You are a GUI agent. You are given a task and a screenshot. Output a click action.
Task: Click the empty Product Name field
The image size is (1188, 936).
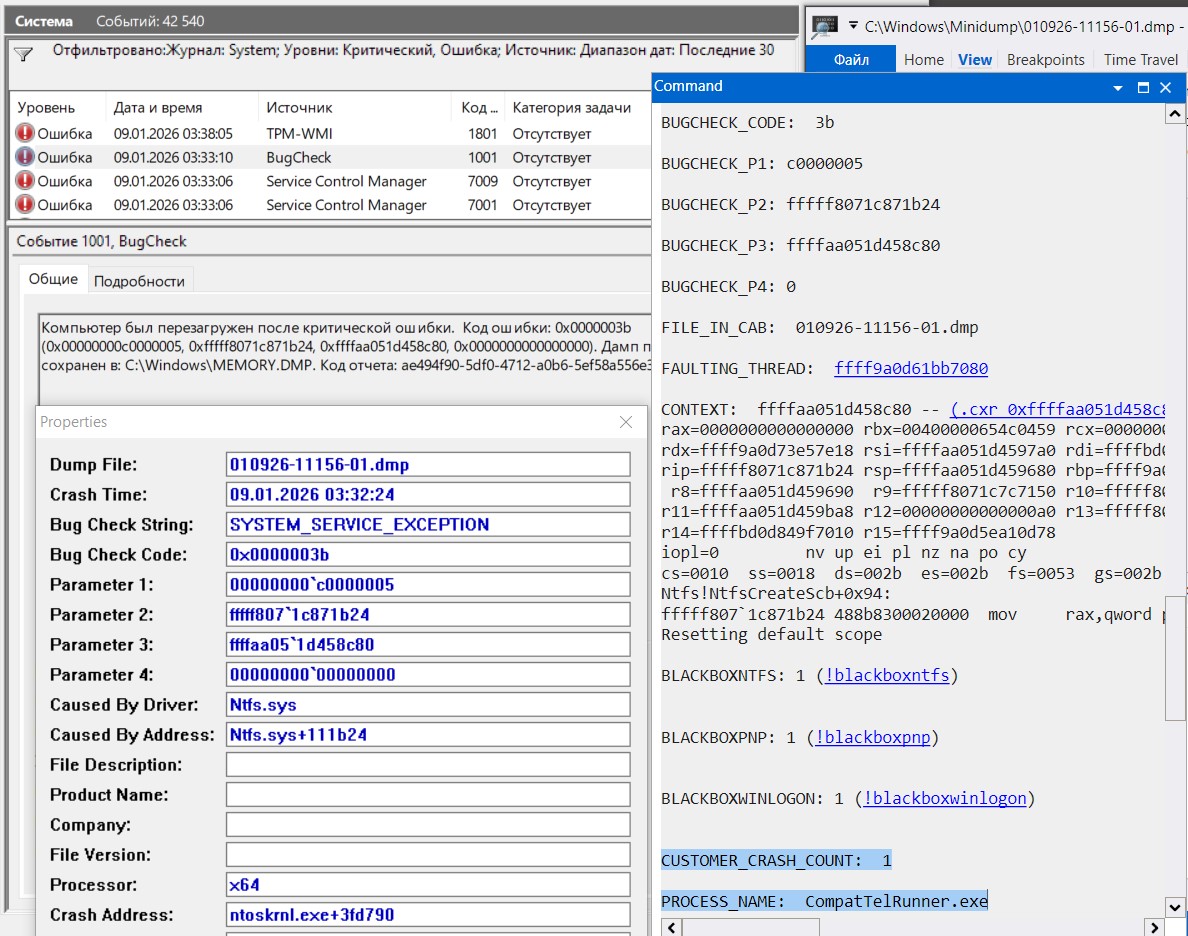428,795
